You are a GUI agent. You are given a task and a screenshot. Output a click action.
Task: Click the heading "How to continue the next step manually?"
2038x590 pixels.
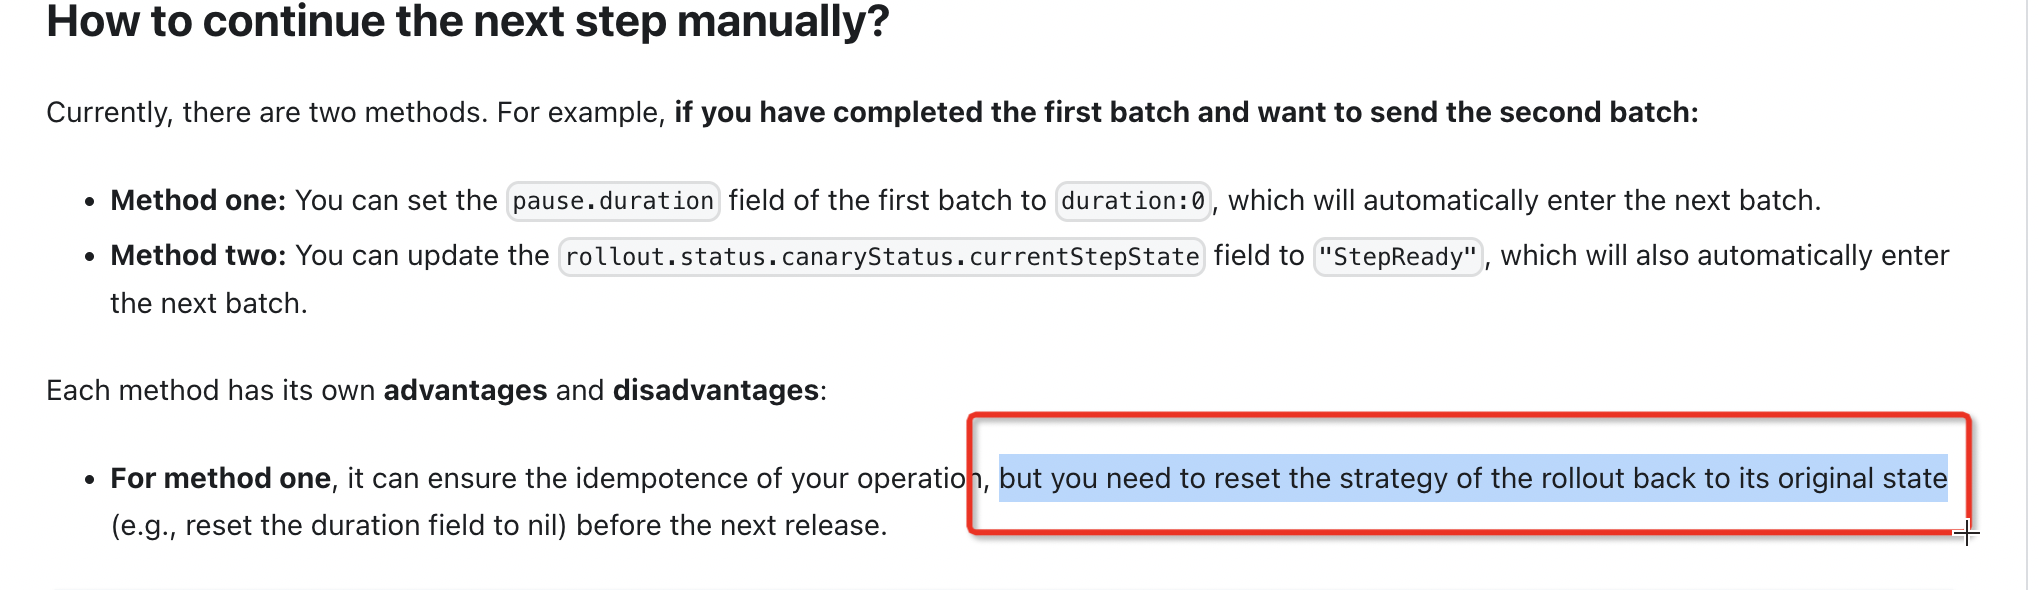pyautogui.click(x=467, y=22)
